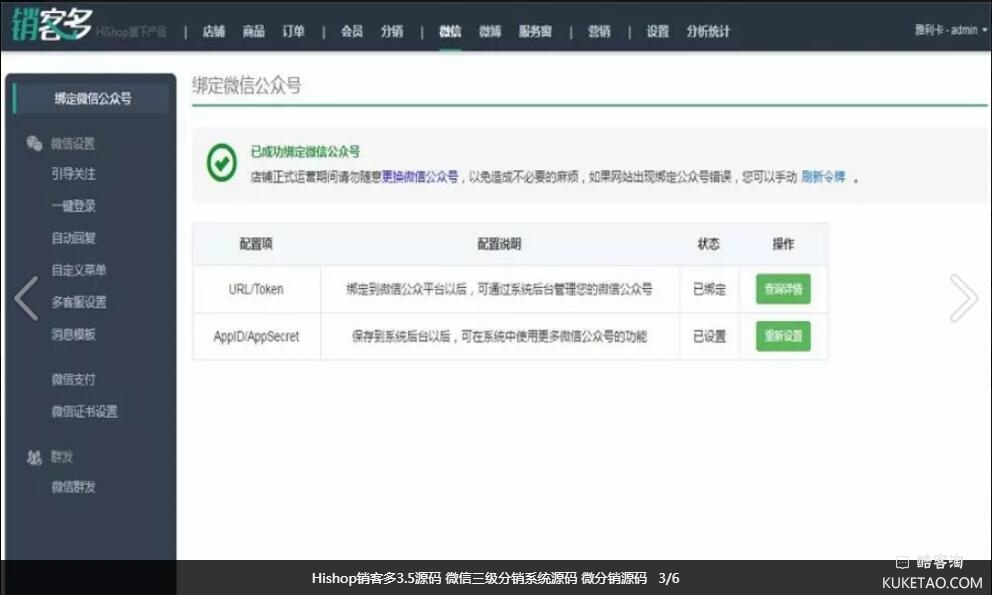992x595 pixels.
Task: Open the 会员 menu
Action: [x=352, y=31]
